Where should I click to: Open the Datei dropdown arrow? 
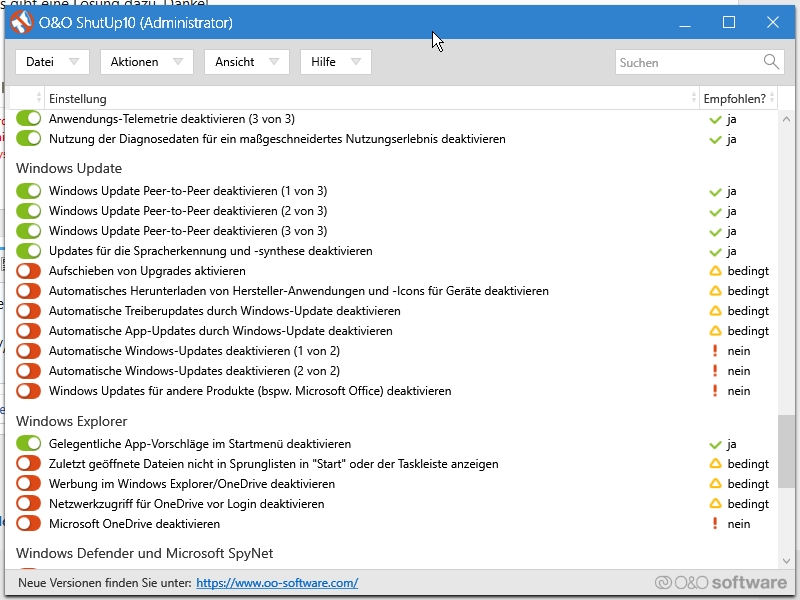pos(74,62)
